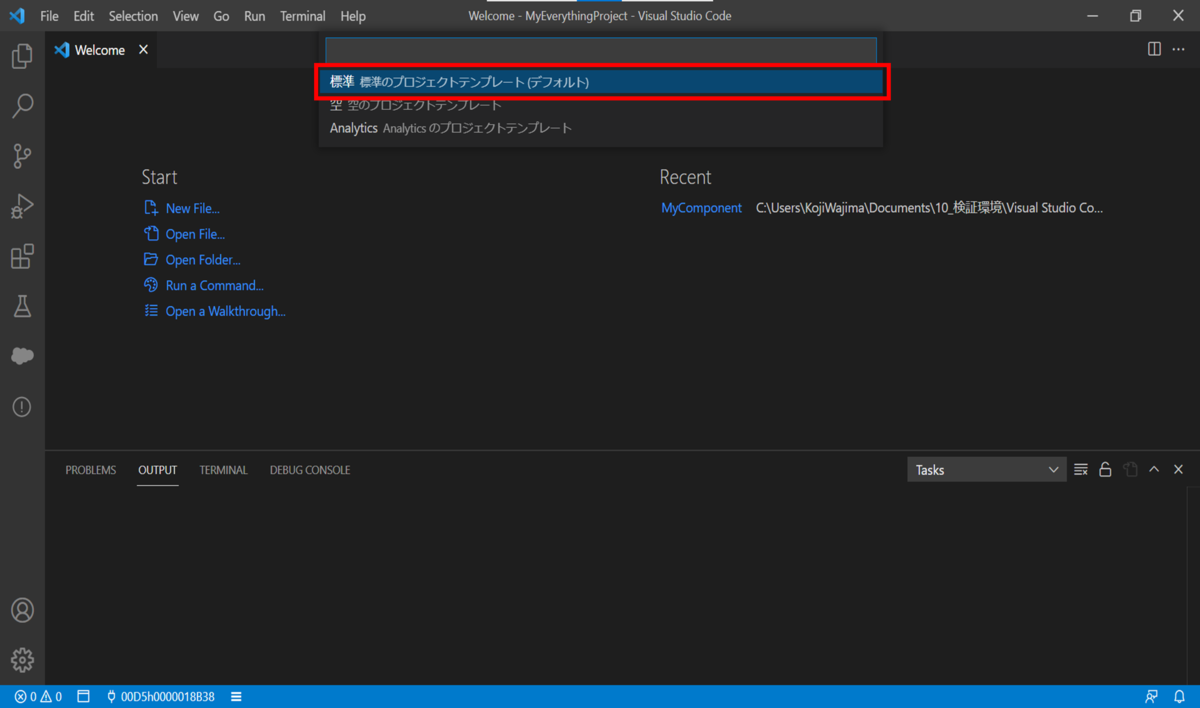Switch to the OUTPUT panel tab

click(158, 470)
